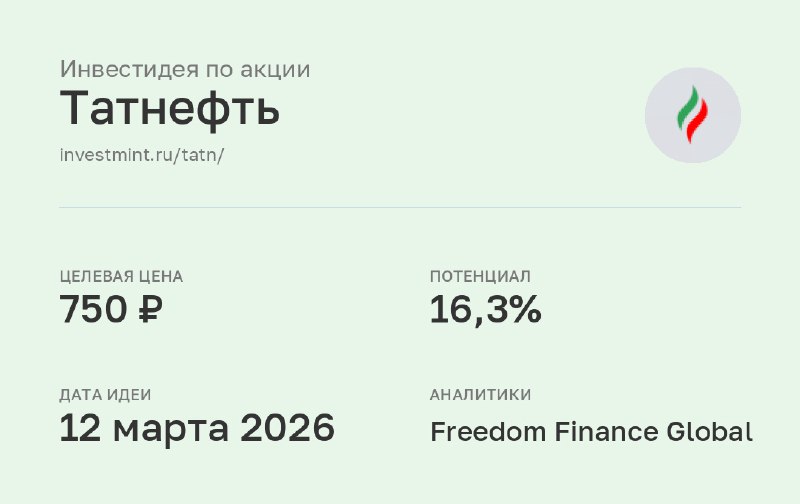
Task: Select the 750 target price number
Action: [93, 309]
